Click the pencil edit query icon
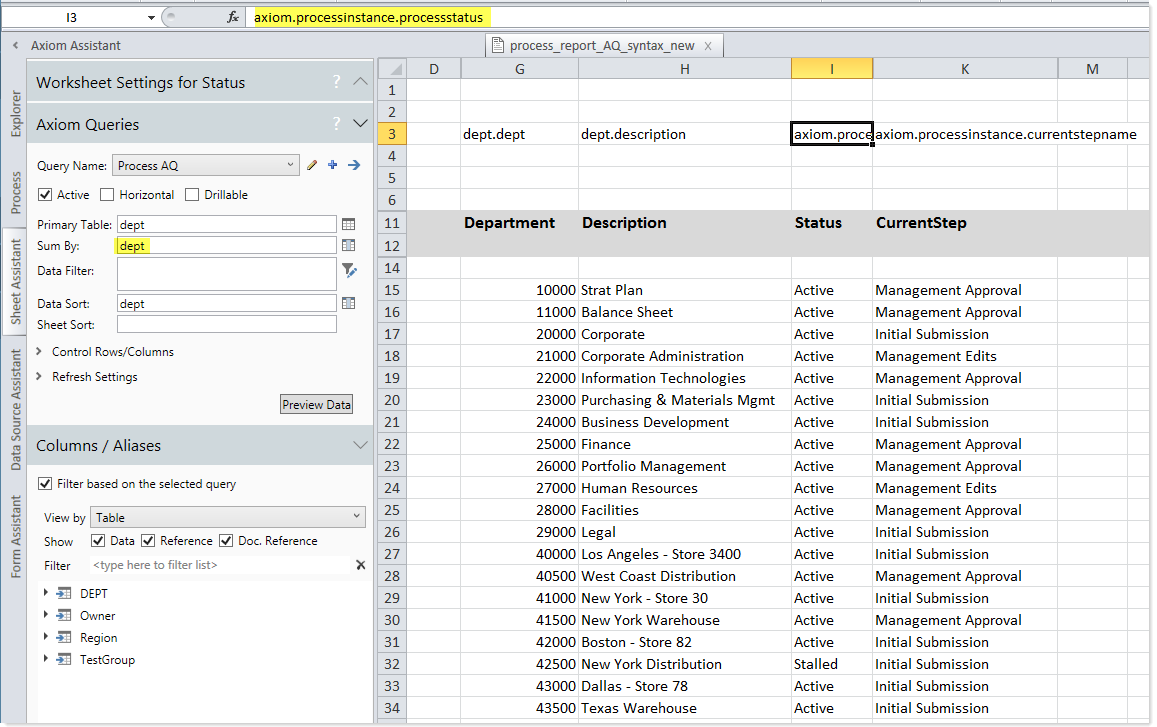The image size is (1157, 727). tap(313, 165)
